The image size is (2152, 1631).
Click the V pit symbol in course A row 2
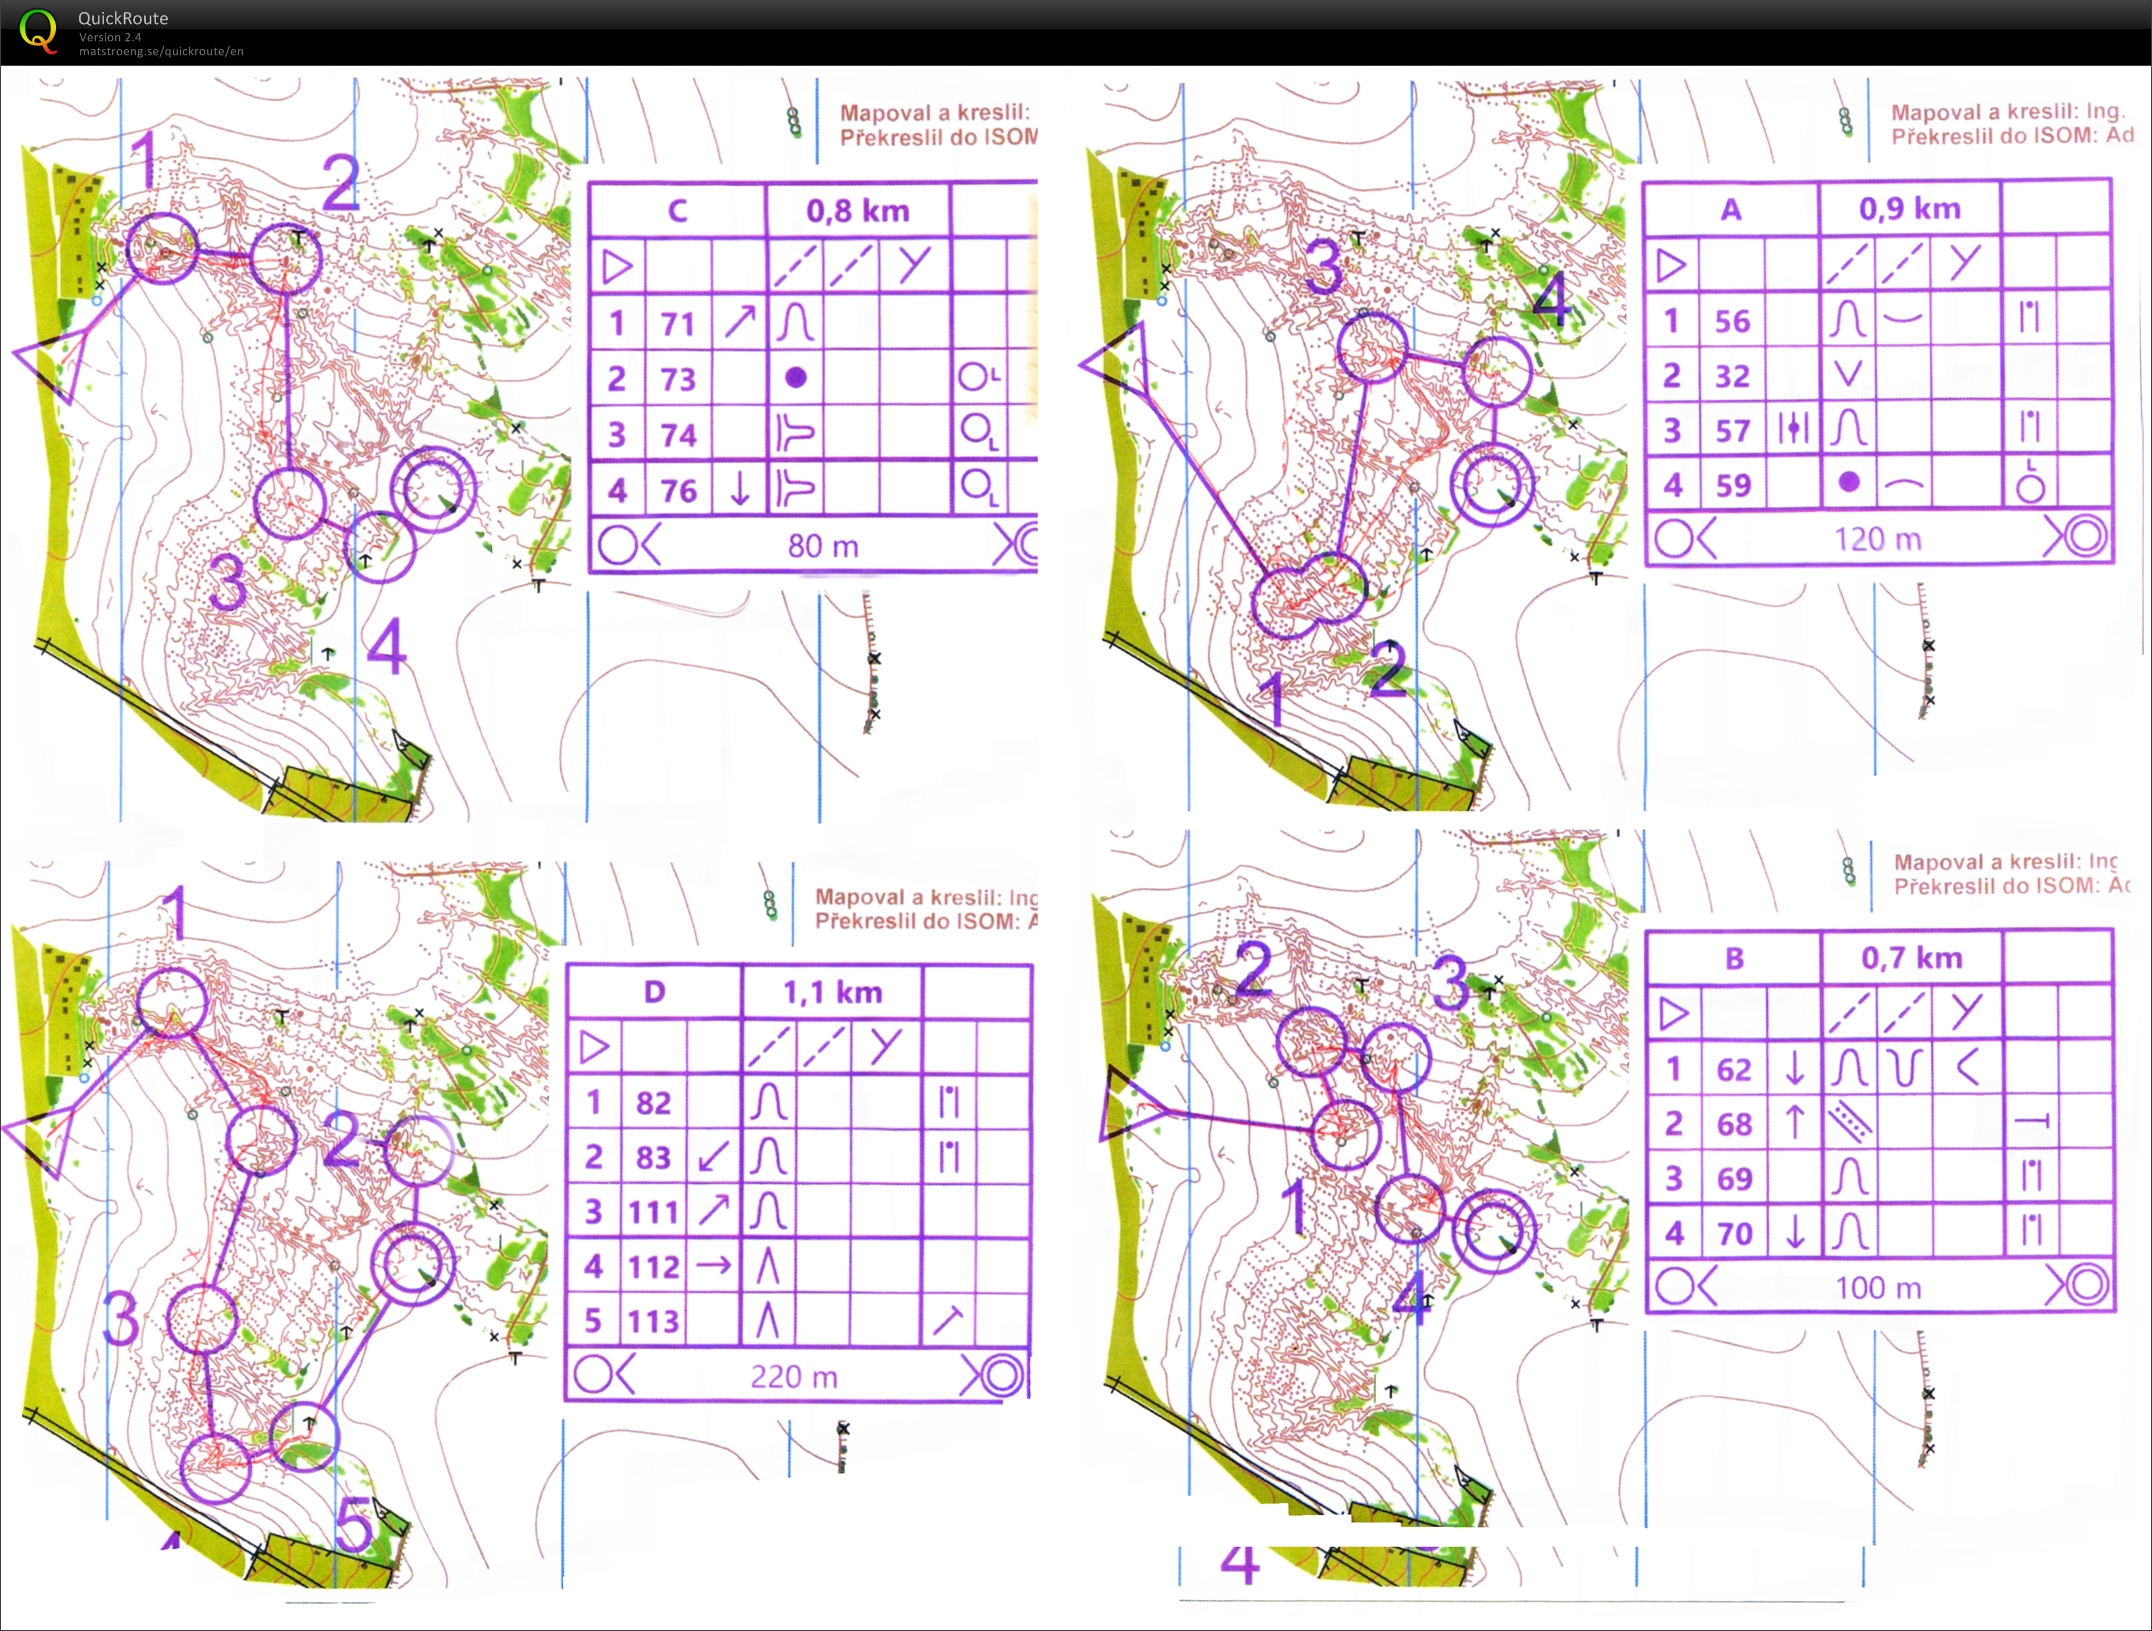pyautogui.click(x=1849, y=374)
